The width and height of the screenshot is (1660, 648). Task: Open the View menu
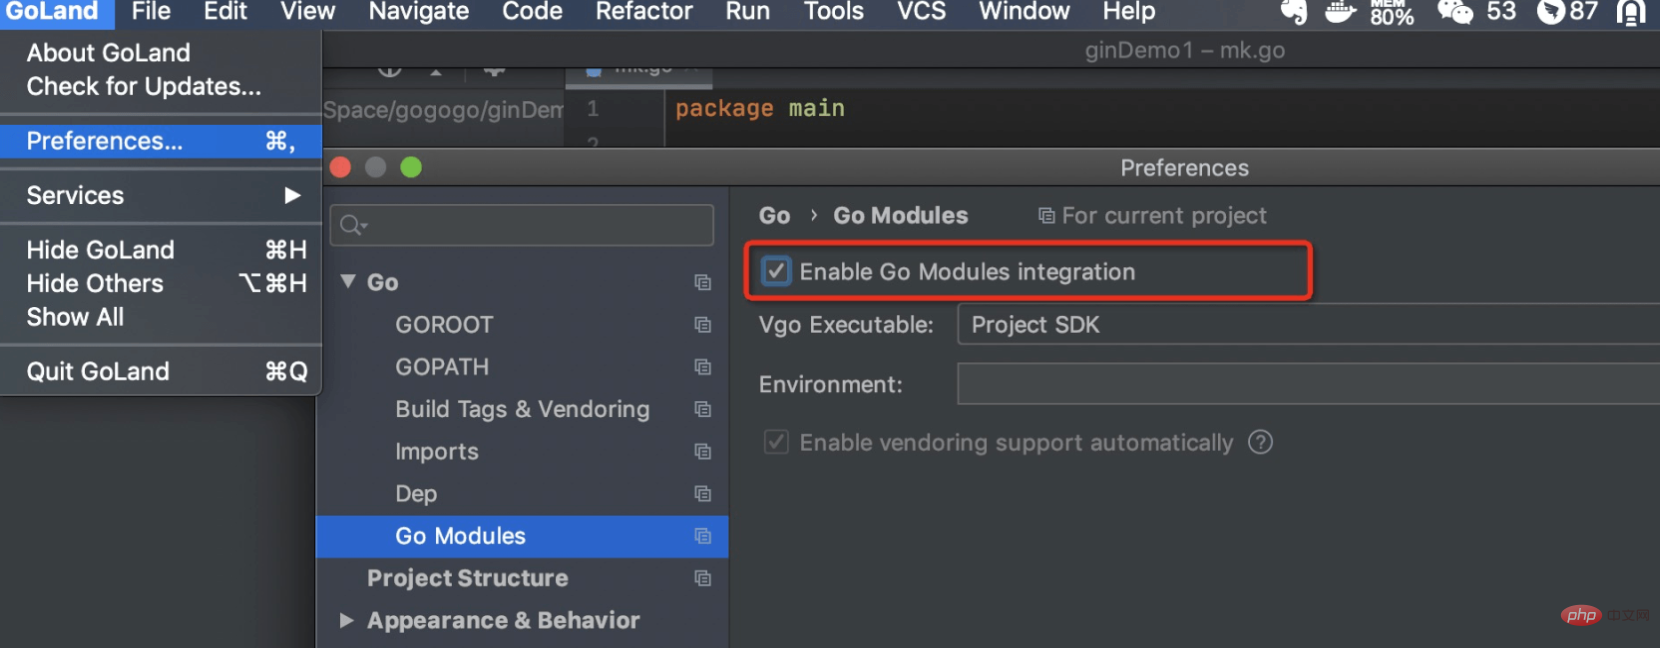[x=308, y=12]
